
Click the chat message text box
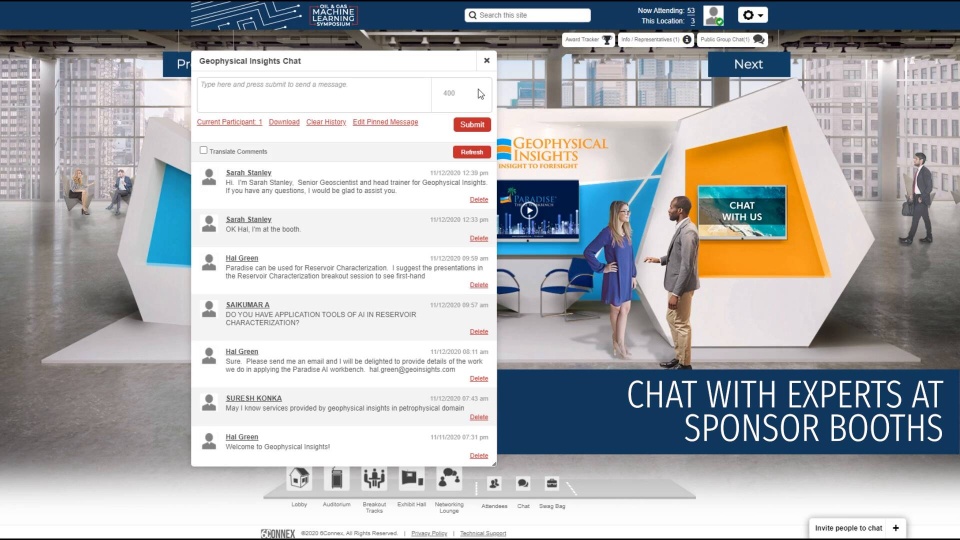(x=314, y=94)
